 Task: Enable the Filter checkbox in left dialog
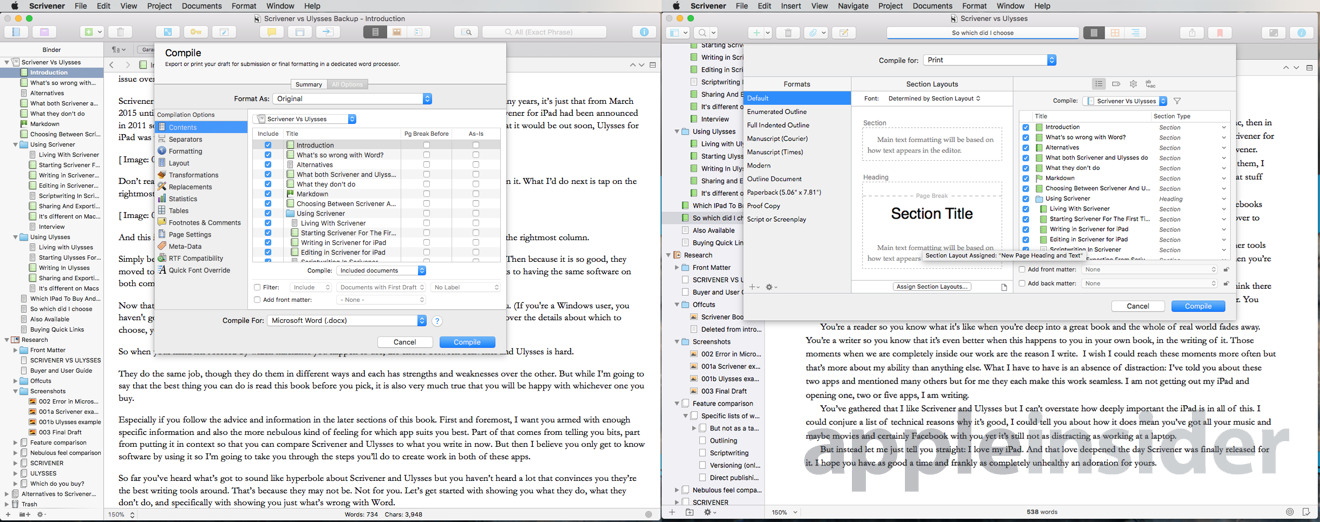pos(258,287)
